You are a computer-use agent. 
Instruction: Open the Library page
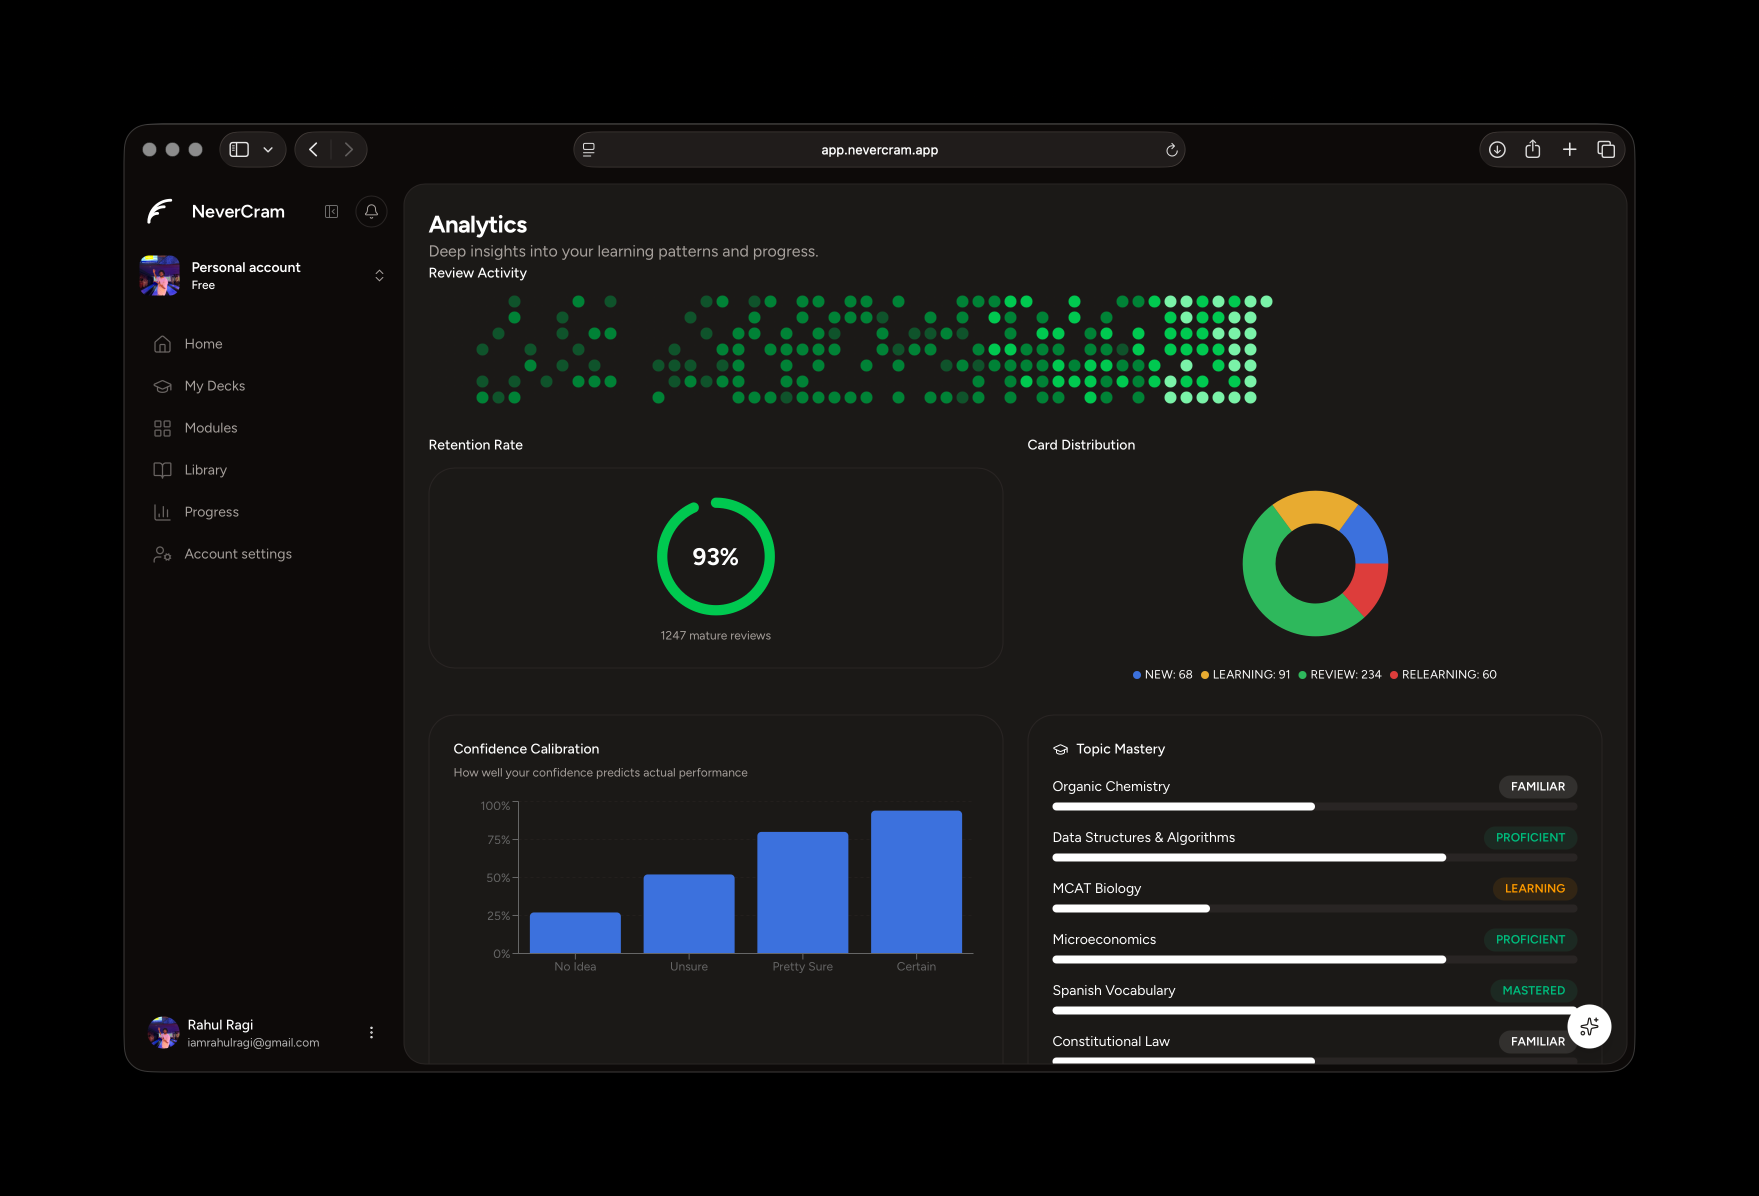point(205,470)
